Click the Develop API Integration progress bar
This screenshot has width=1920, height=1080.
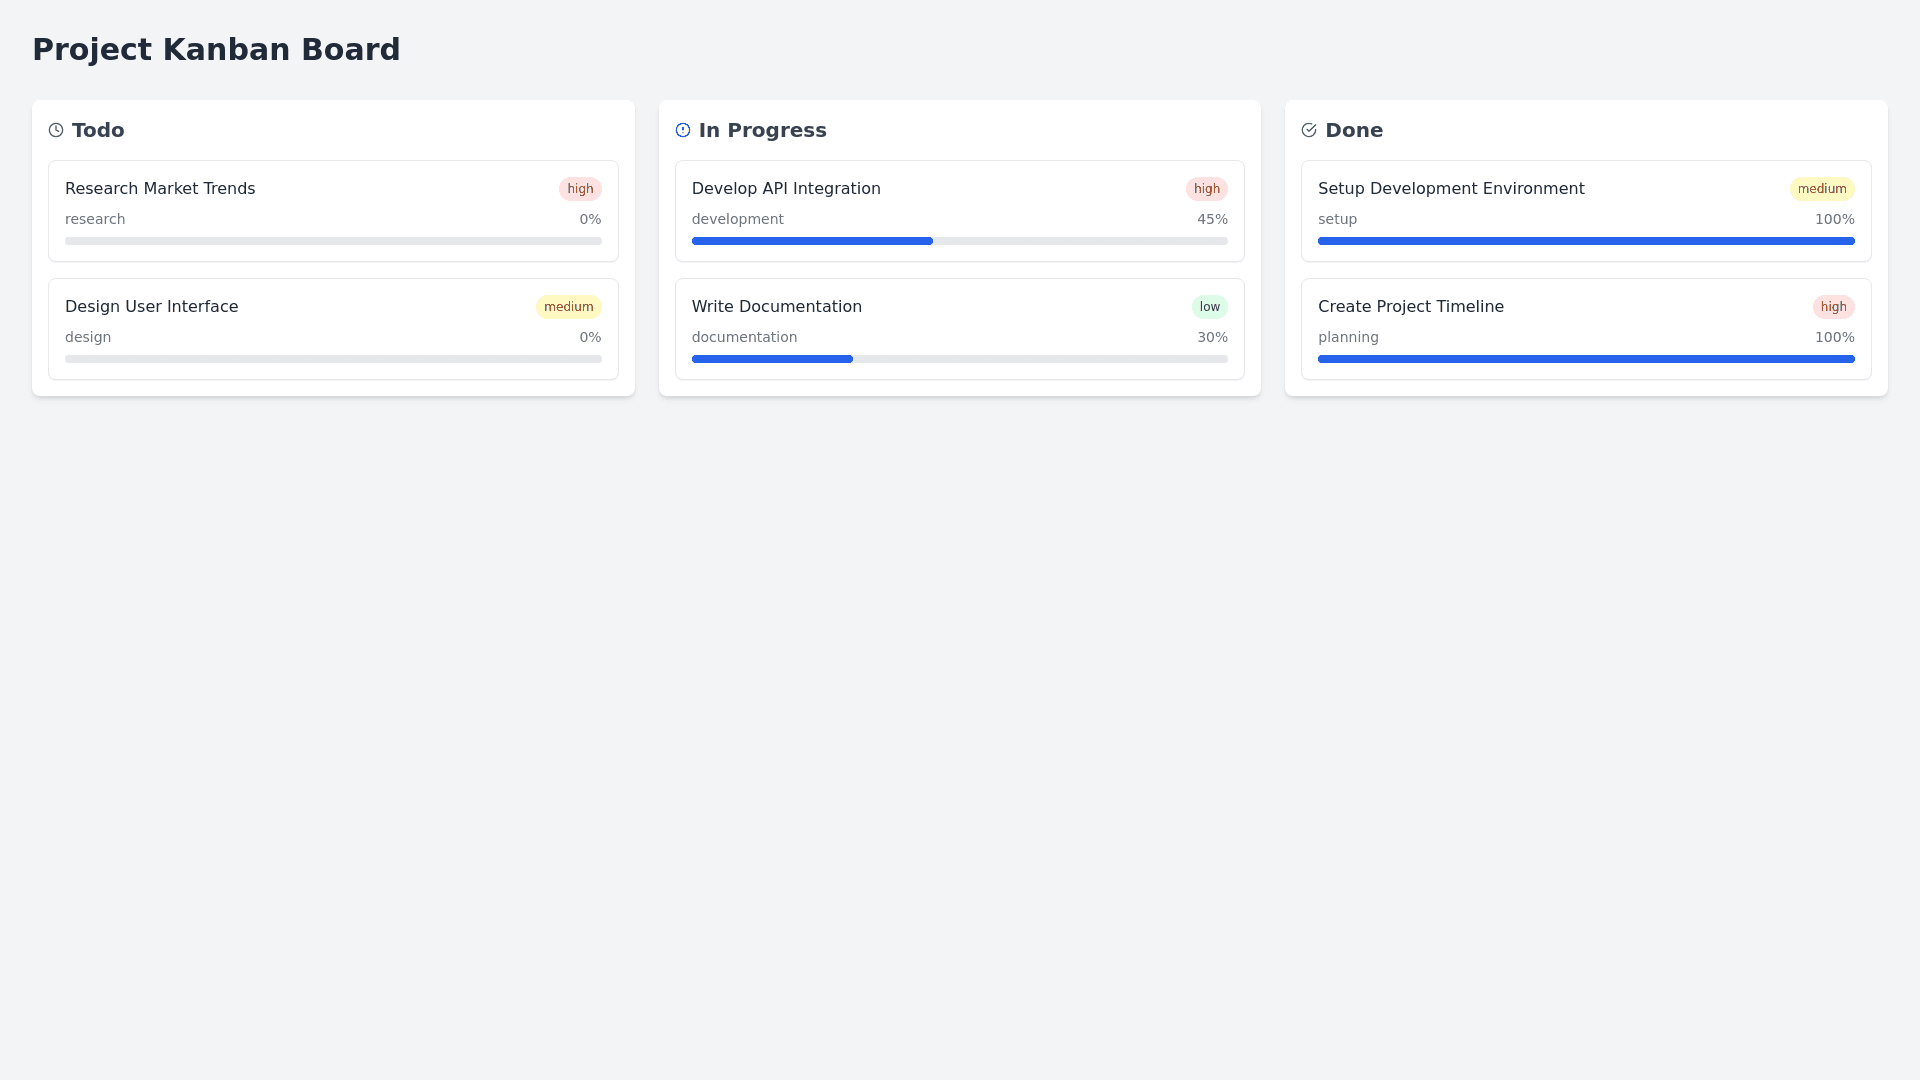pos(959,241)
